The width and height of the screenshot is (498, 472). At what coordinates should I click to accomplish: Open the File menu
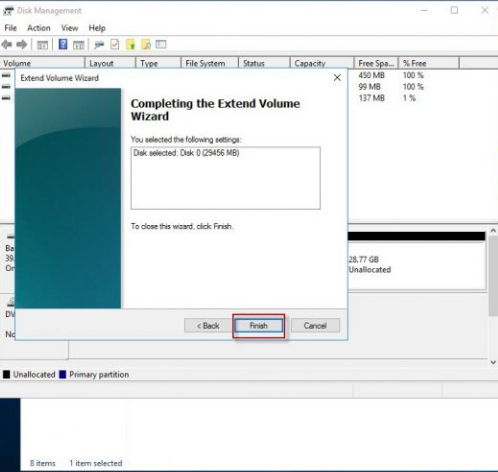10,28
